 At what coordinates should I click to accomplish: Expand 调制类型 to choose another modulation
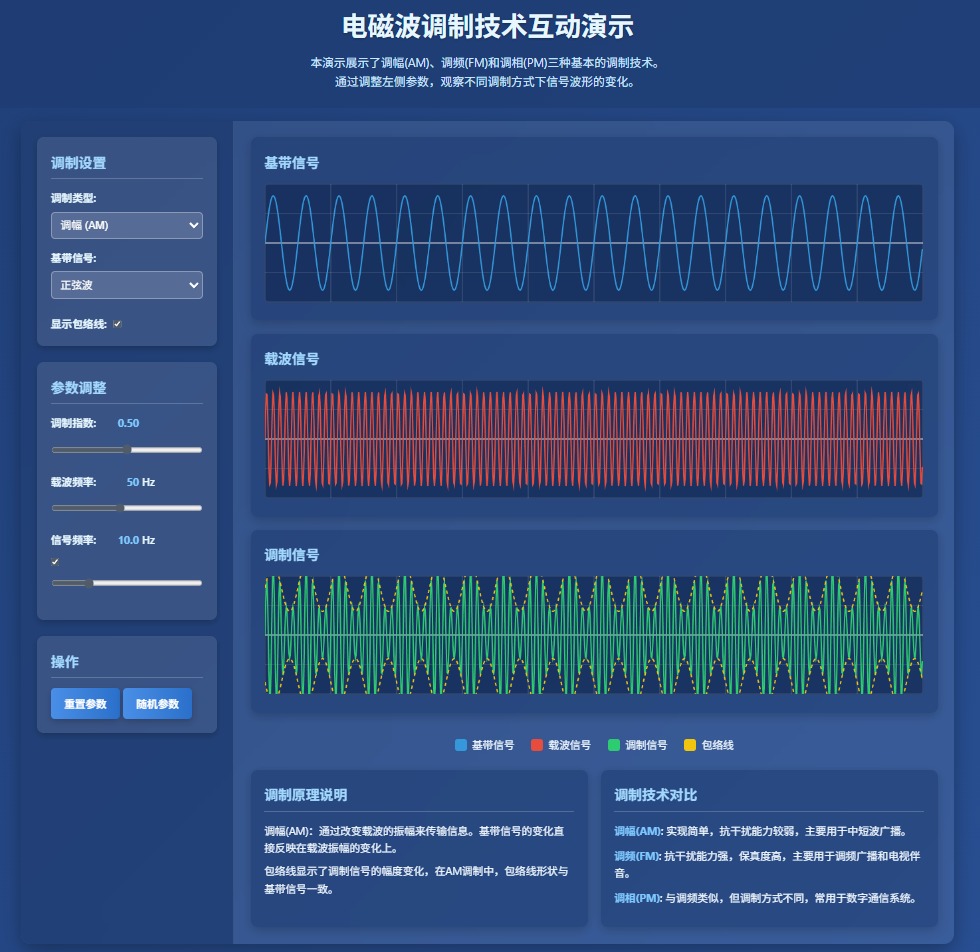click(127, 225)
